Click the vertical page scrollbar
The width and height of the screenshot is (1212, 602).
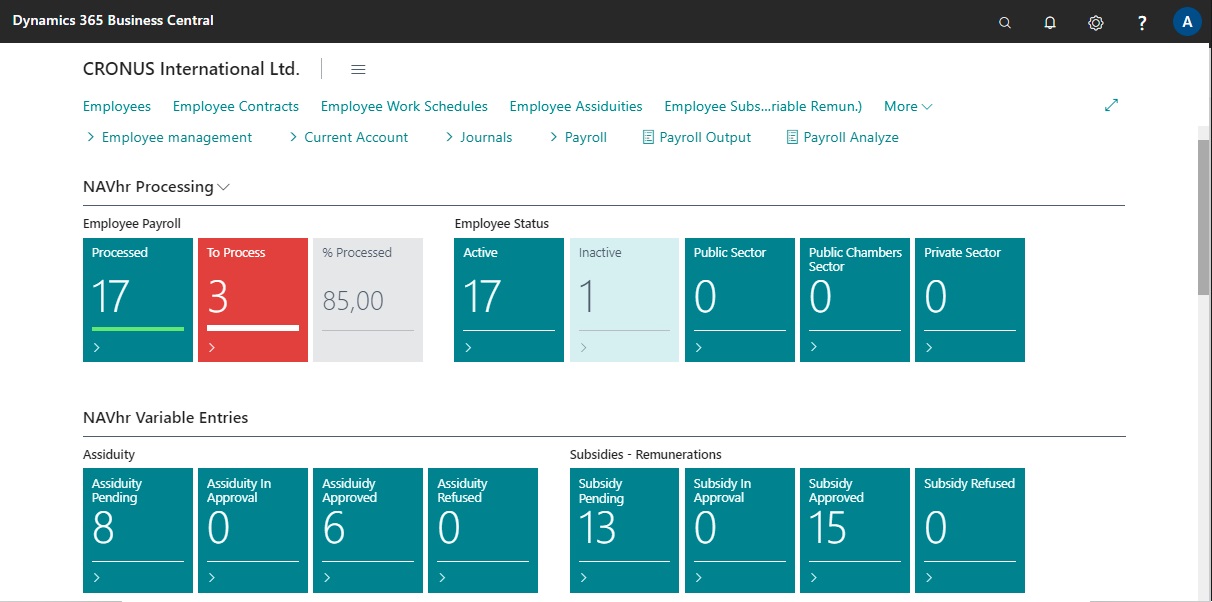pyautogui.click(x=1204, y=218)
